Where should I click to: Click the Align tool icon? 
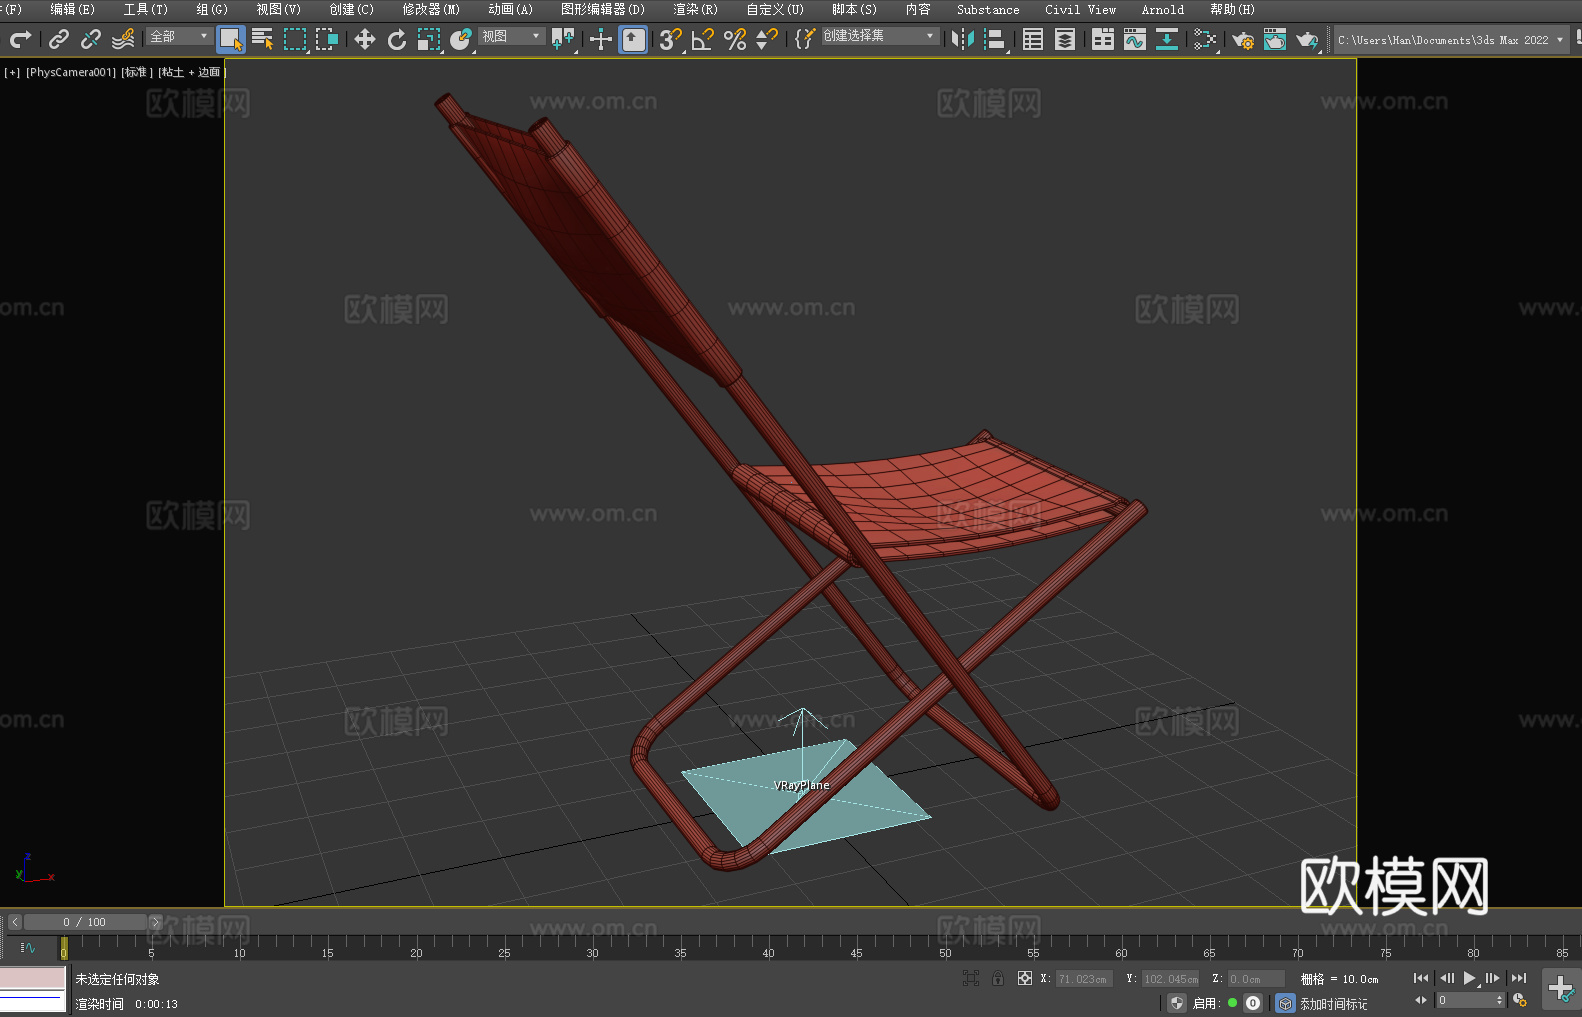995,39
